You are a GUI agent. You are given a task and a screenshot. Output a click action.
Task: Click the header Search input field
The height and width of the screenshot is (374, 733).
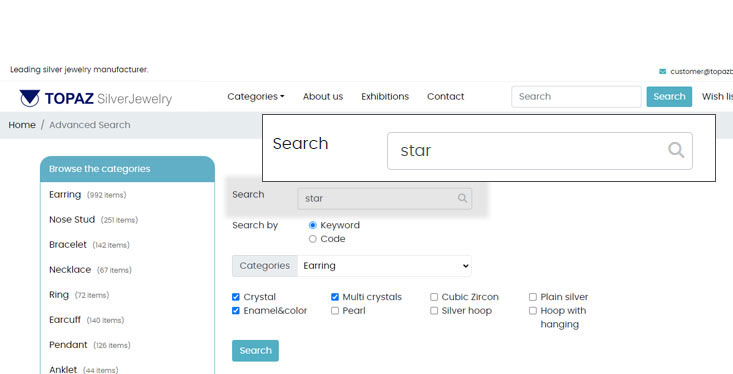coord(576,96)
